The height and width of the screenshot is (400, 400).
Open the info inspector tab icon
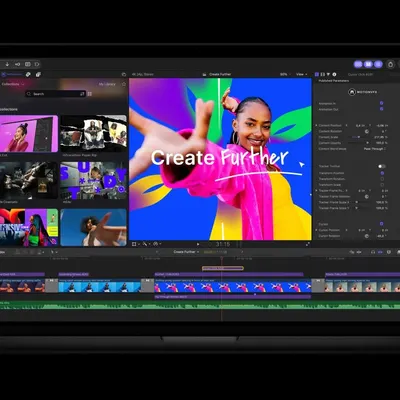[334, 74]
